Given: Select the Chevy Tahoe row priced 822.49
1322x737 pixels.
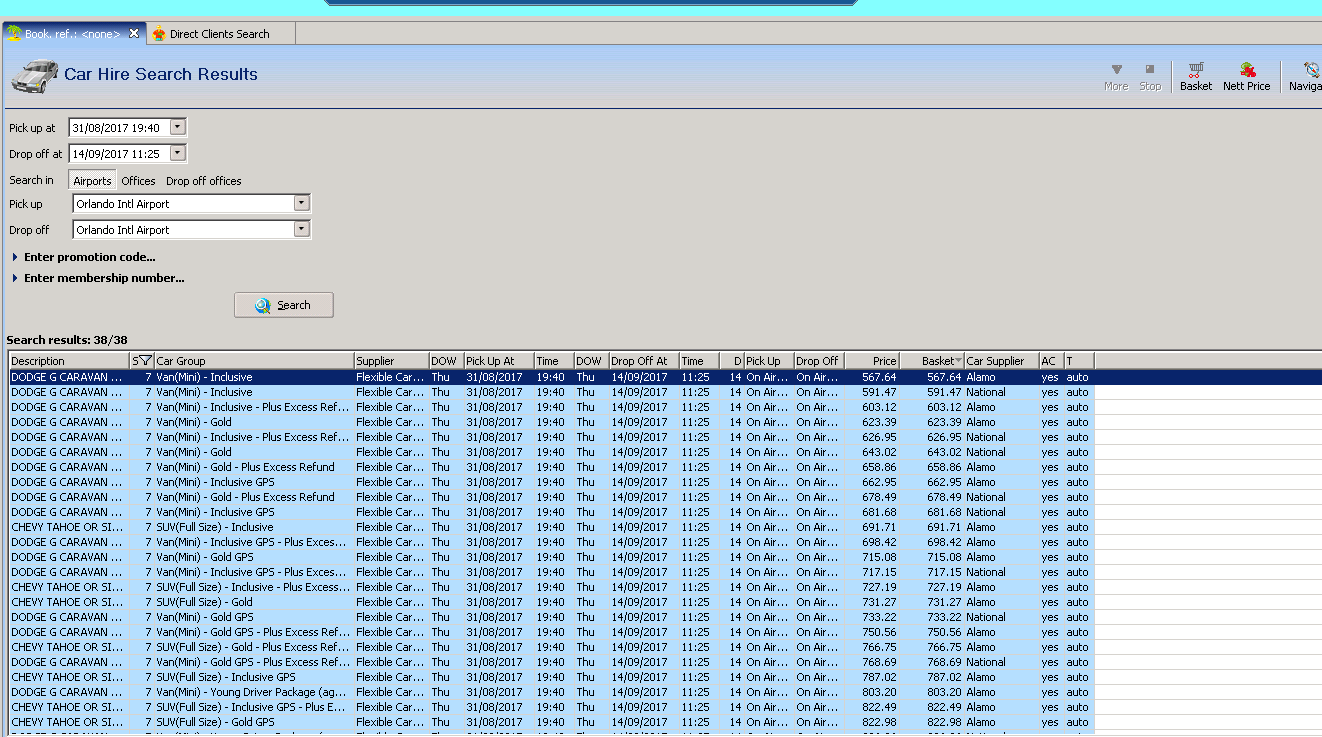Looking at the screenshot, I should tap(551, 707).
